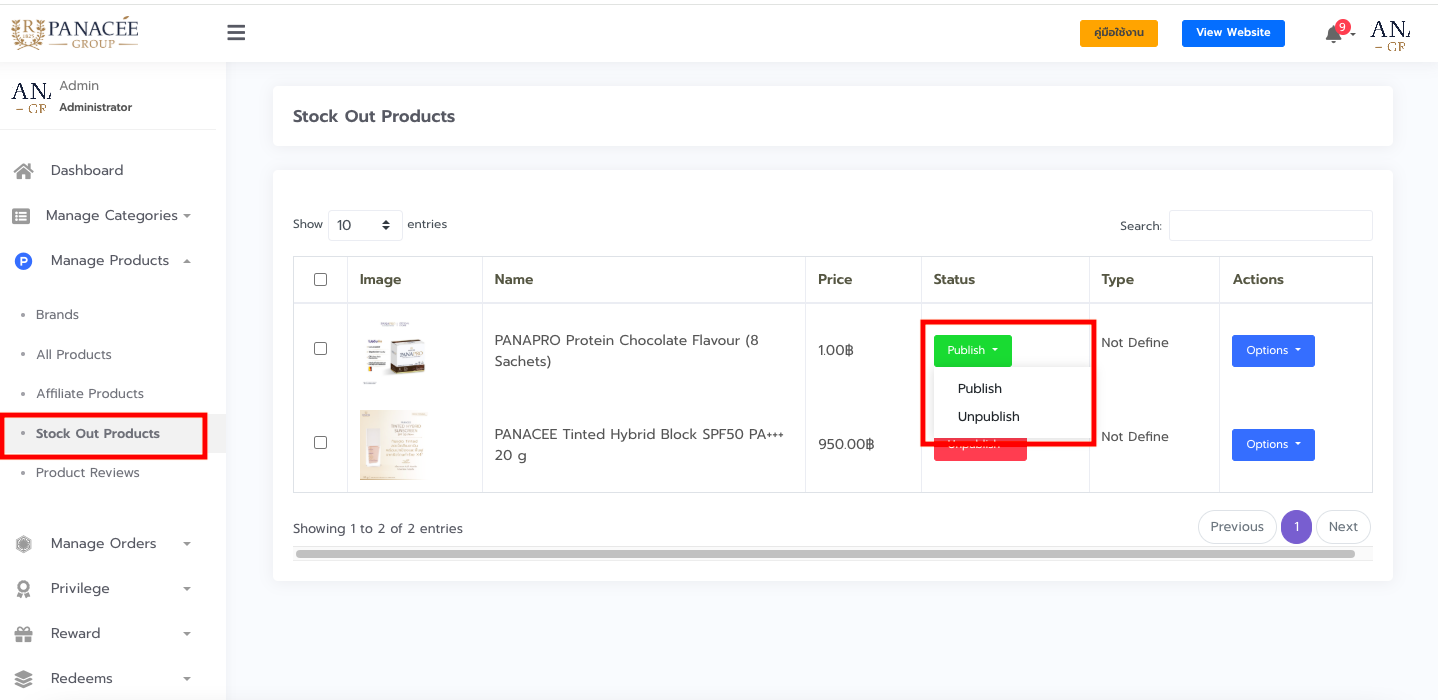Click the Reward gift icon
This screenshot has height=700, width=1438.
pyautogui.click(x=24, y=634)
